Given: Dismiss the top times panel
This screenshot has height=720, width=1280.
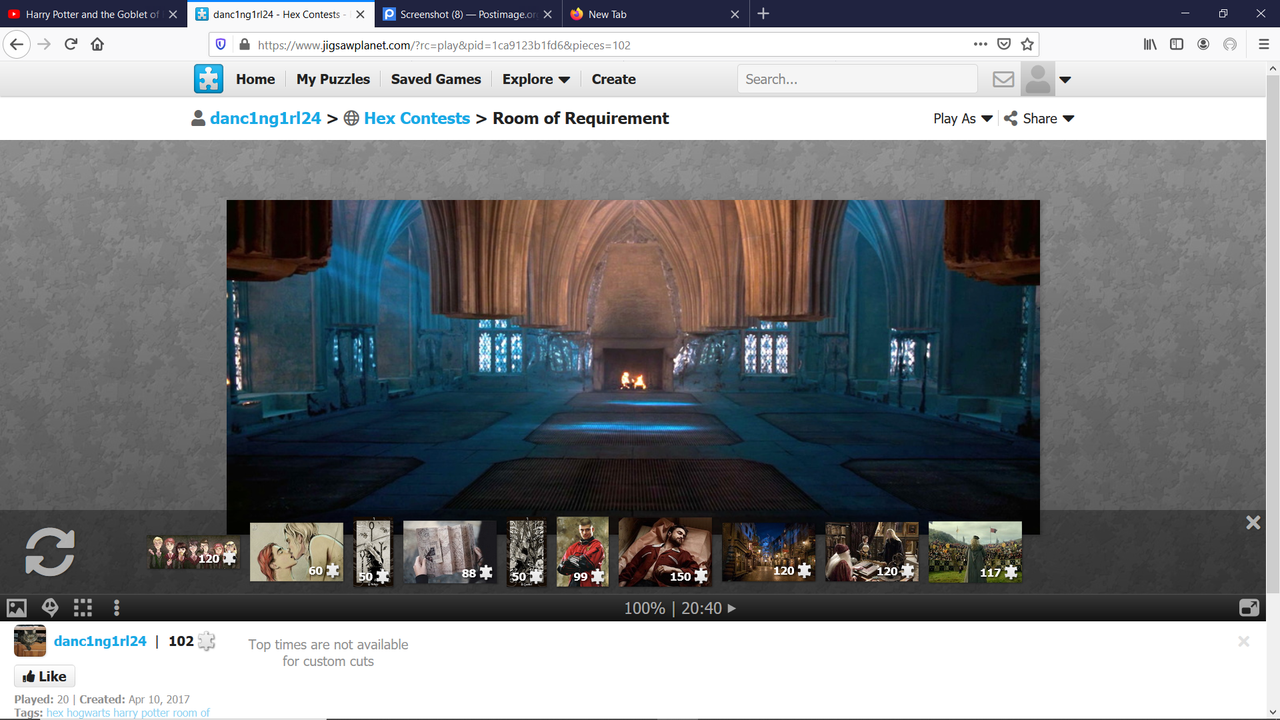Looking at the screenshot, I should click(1244, 641).
